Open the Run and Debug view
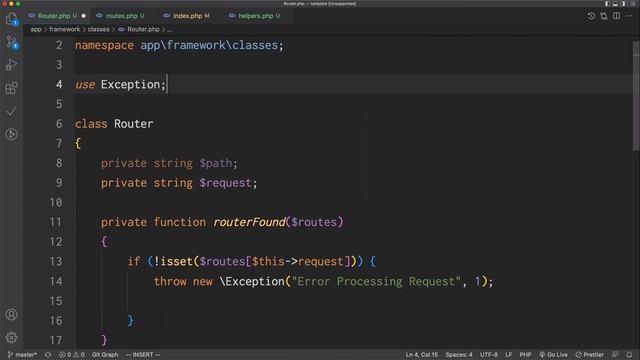The image size is (640, 360). pos(11,64)
